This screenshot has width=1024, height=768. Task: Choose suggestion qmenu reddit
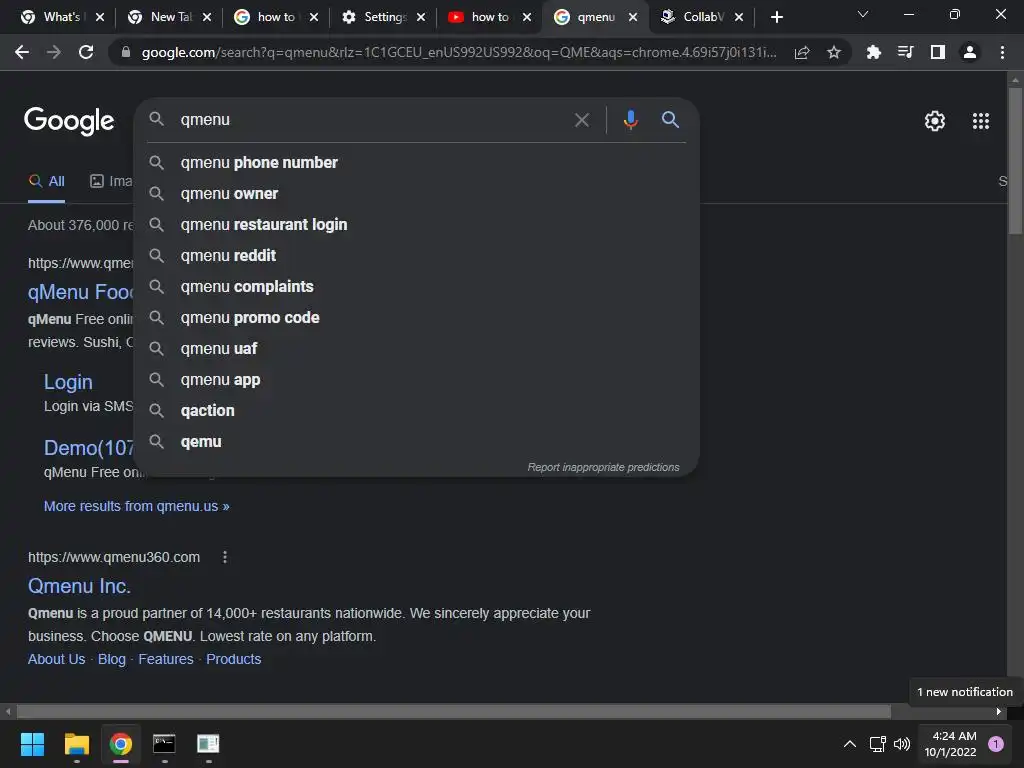(x=417, y=255)
